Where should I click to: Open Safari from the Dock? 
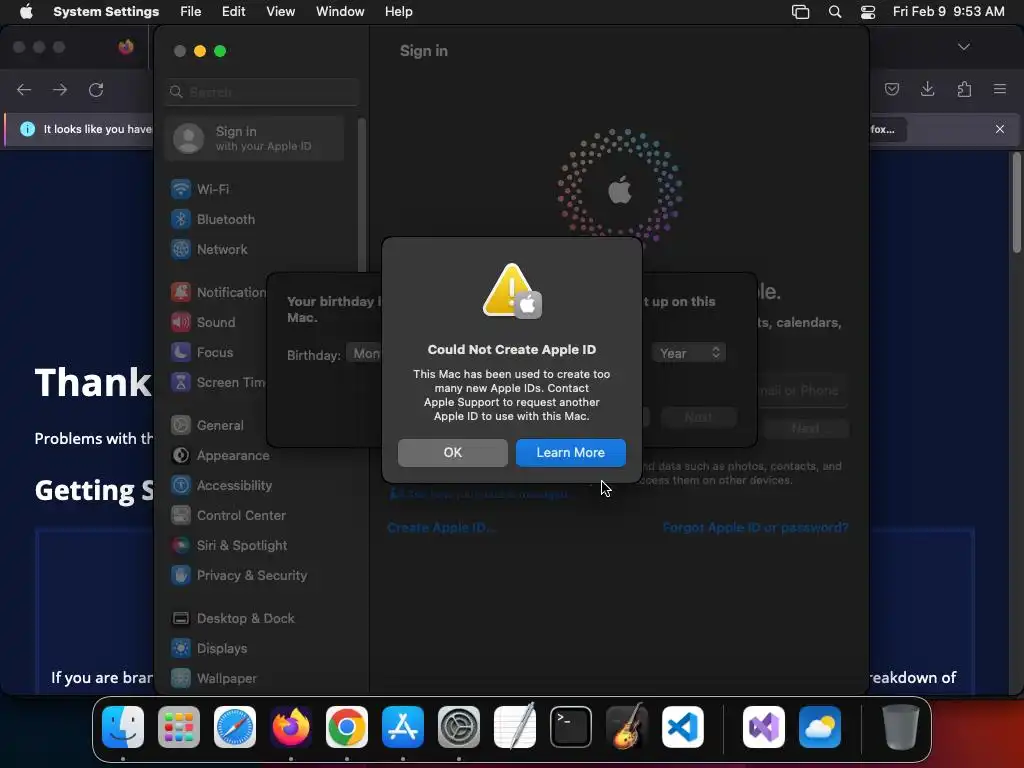[235, 727]
